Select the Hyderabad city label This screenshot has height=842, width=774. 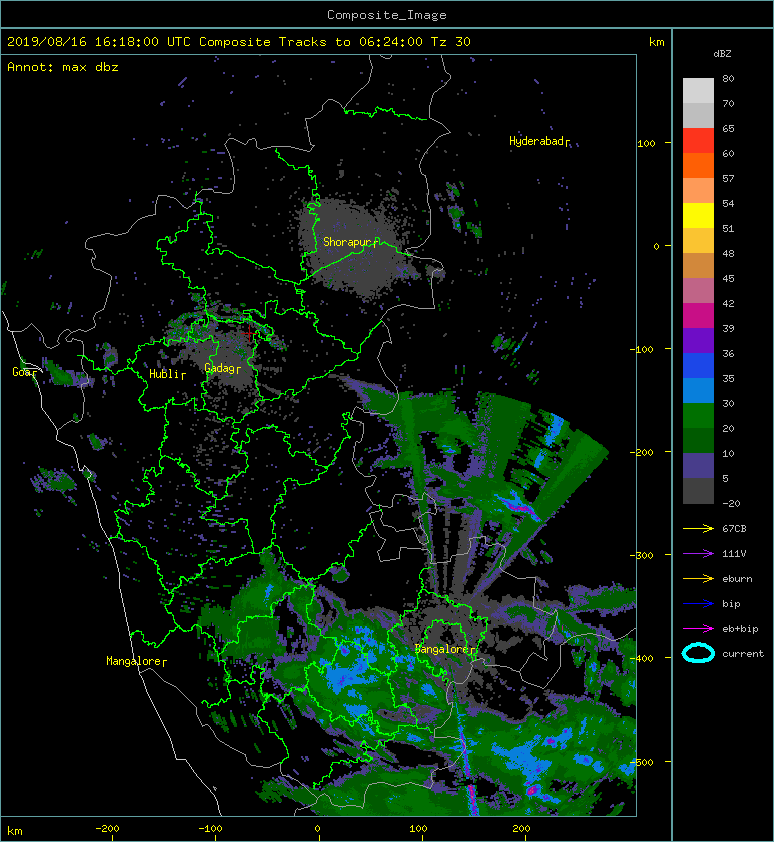tap(539, 141)
